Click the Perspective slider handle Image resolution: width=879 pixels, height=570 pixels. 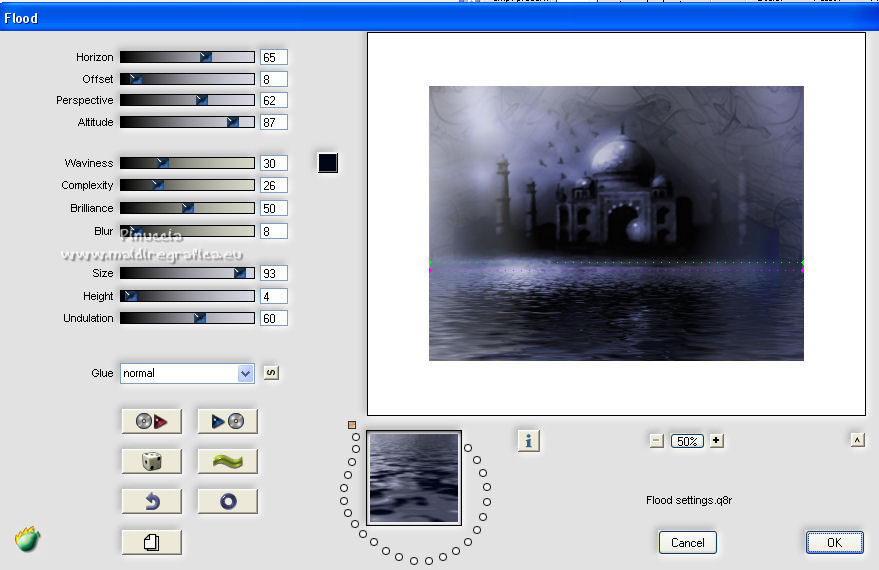pyautogui.click(x=202, y=100)
